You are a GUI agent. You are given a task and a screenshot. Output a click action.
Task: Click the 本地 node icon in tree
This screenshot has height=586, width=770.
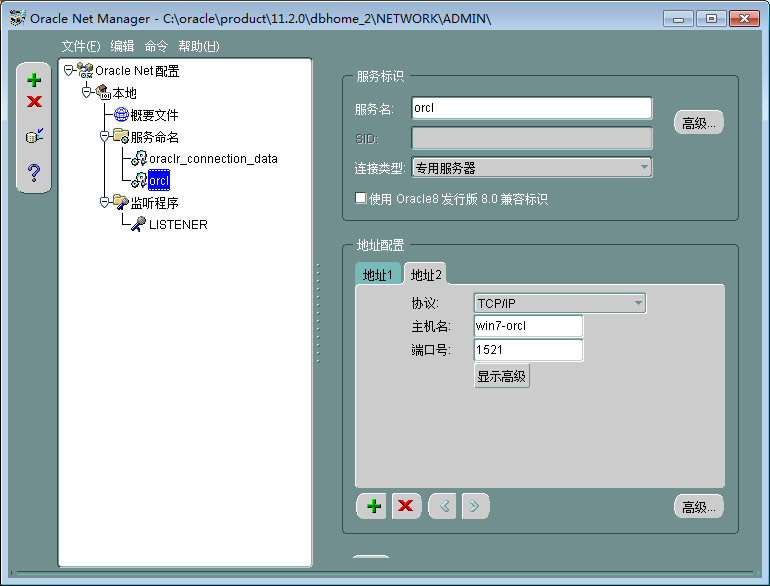pyautogui.click(x=103, y=92)
